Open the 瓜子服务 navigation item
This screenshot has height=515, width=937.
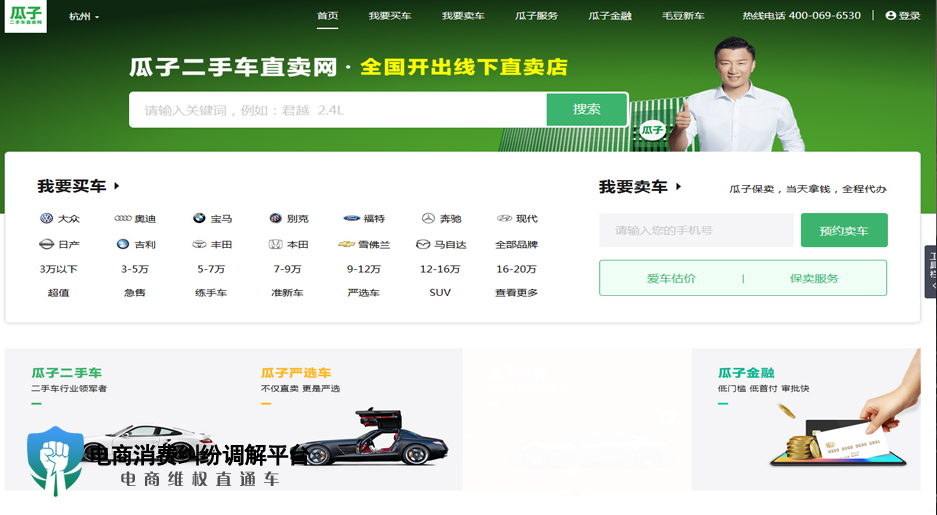pos(537,16)
